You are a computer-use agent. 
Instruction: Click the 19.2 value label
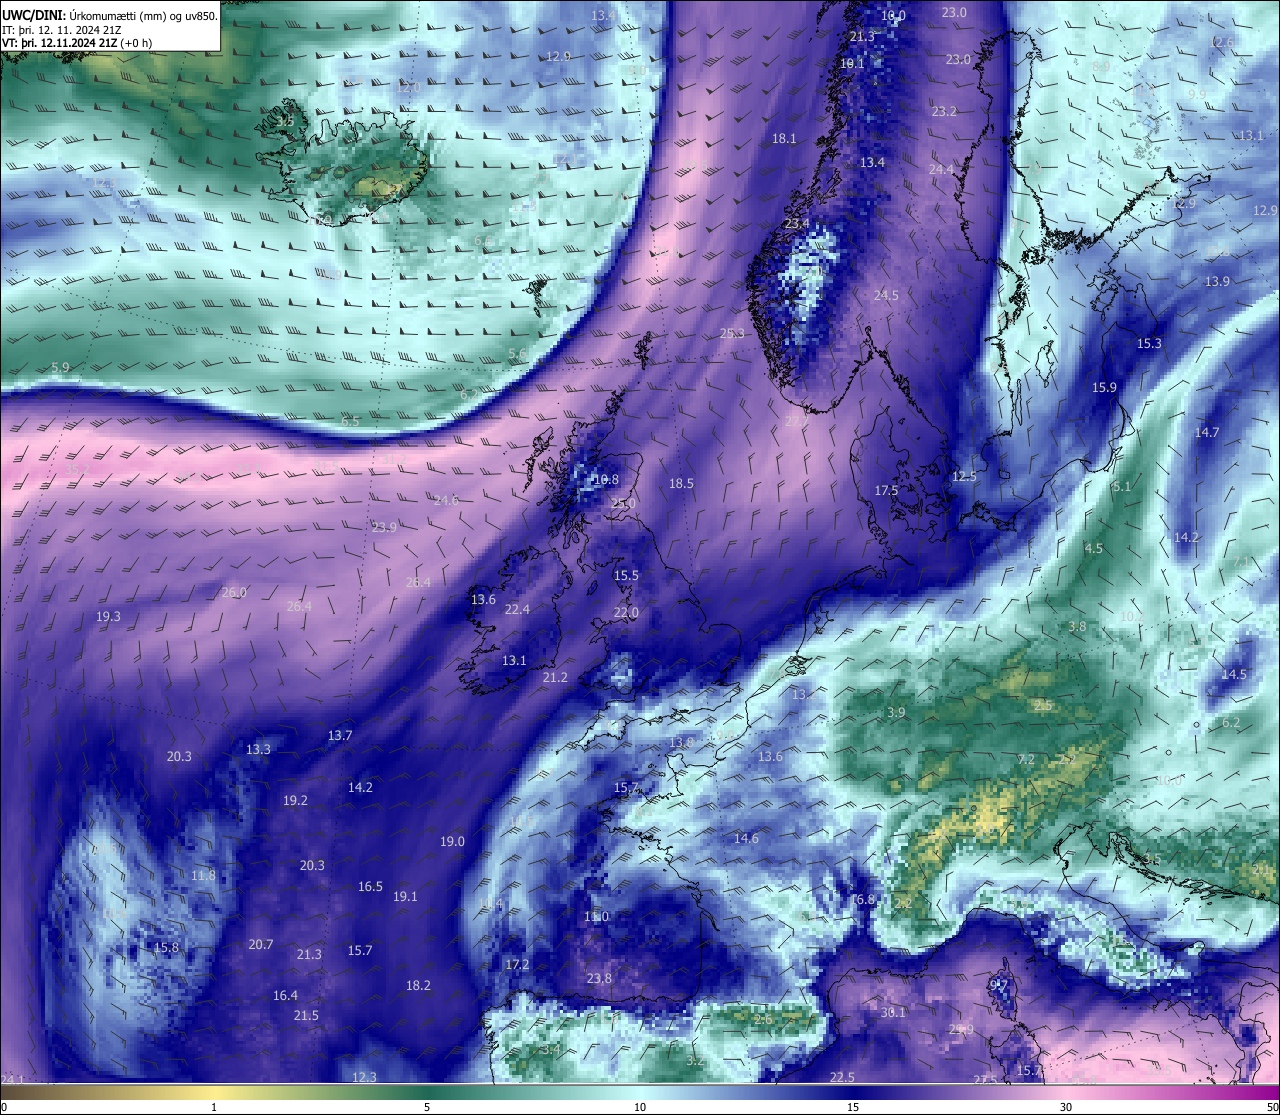point(295,800)
